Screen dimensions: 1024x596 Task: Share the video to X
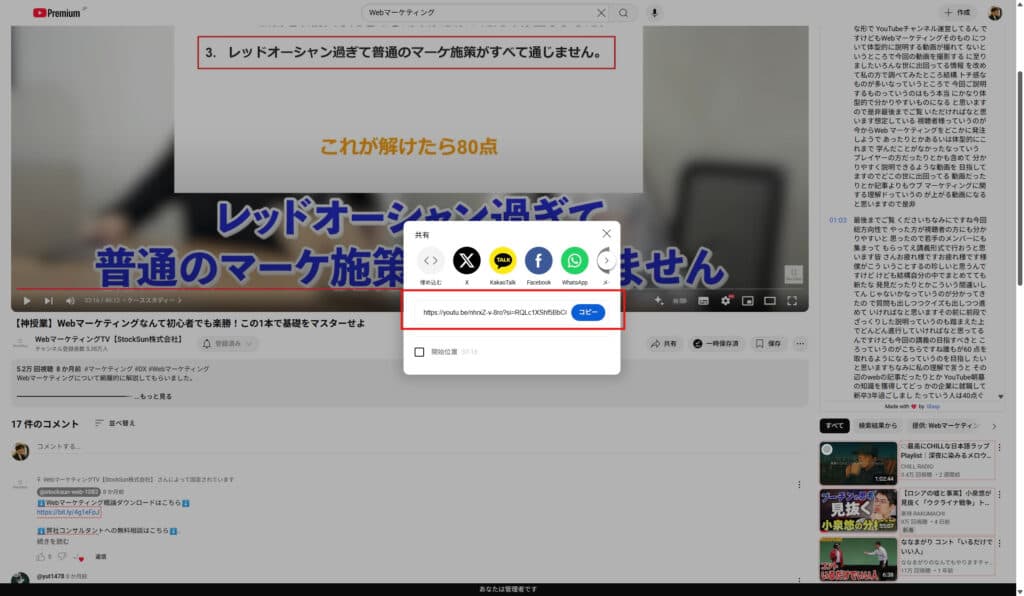(x=467, y=260)
